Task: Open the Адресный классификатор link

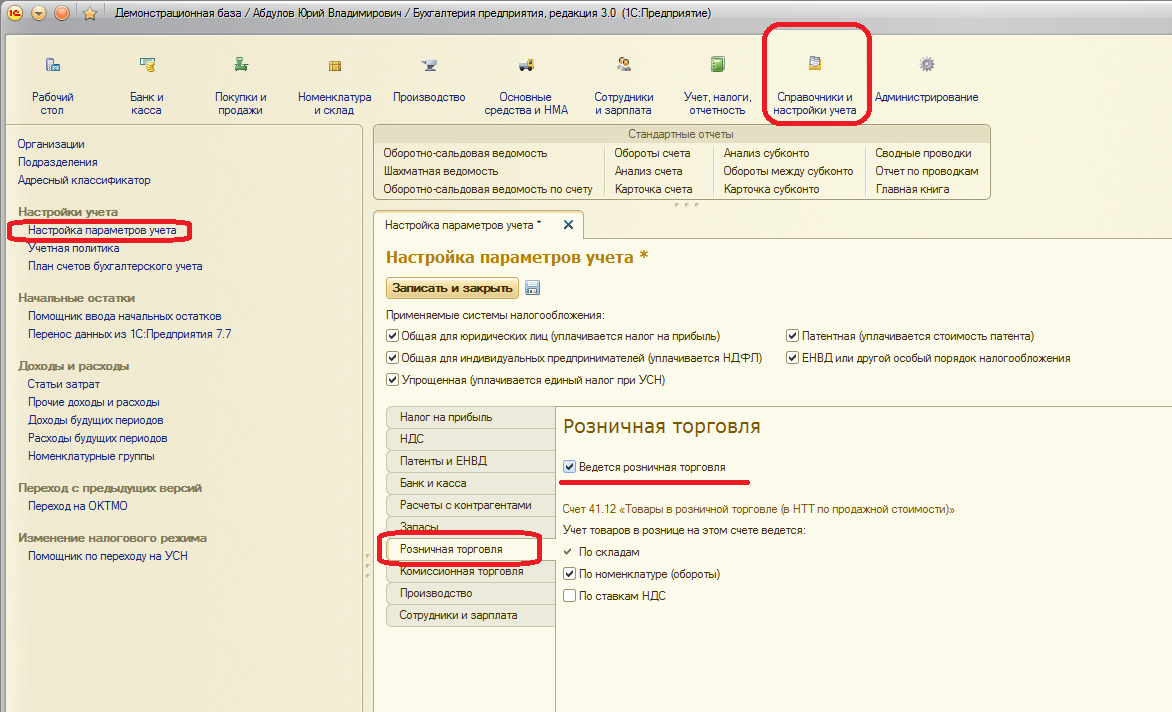Action: (84, 180)
